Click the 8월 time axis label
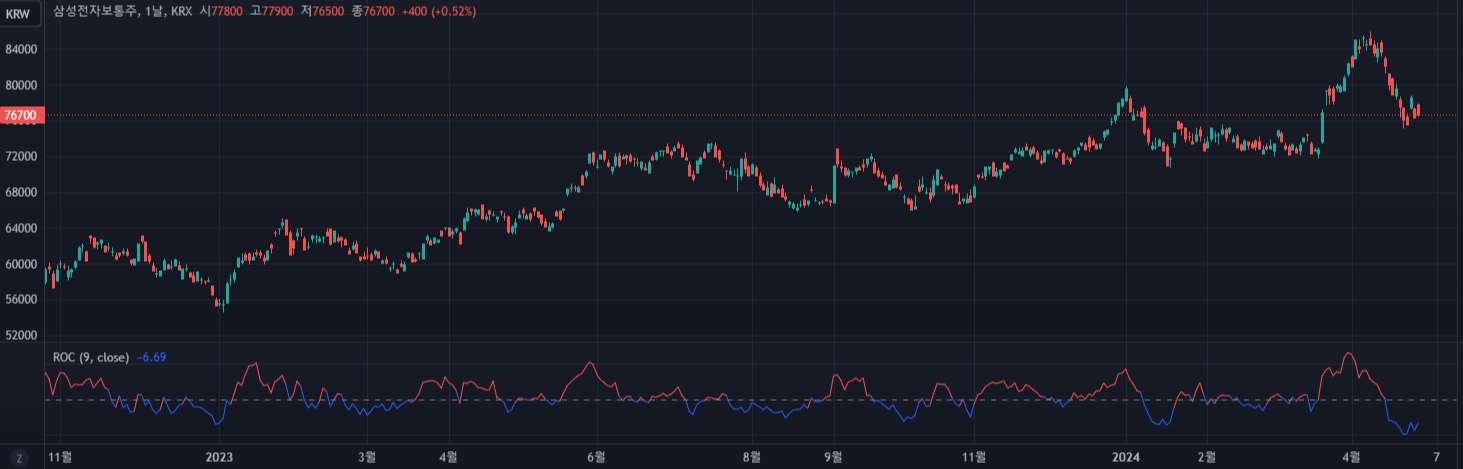The width and height of the screenshot is (1463, 469). (x=752, y=457)
